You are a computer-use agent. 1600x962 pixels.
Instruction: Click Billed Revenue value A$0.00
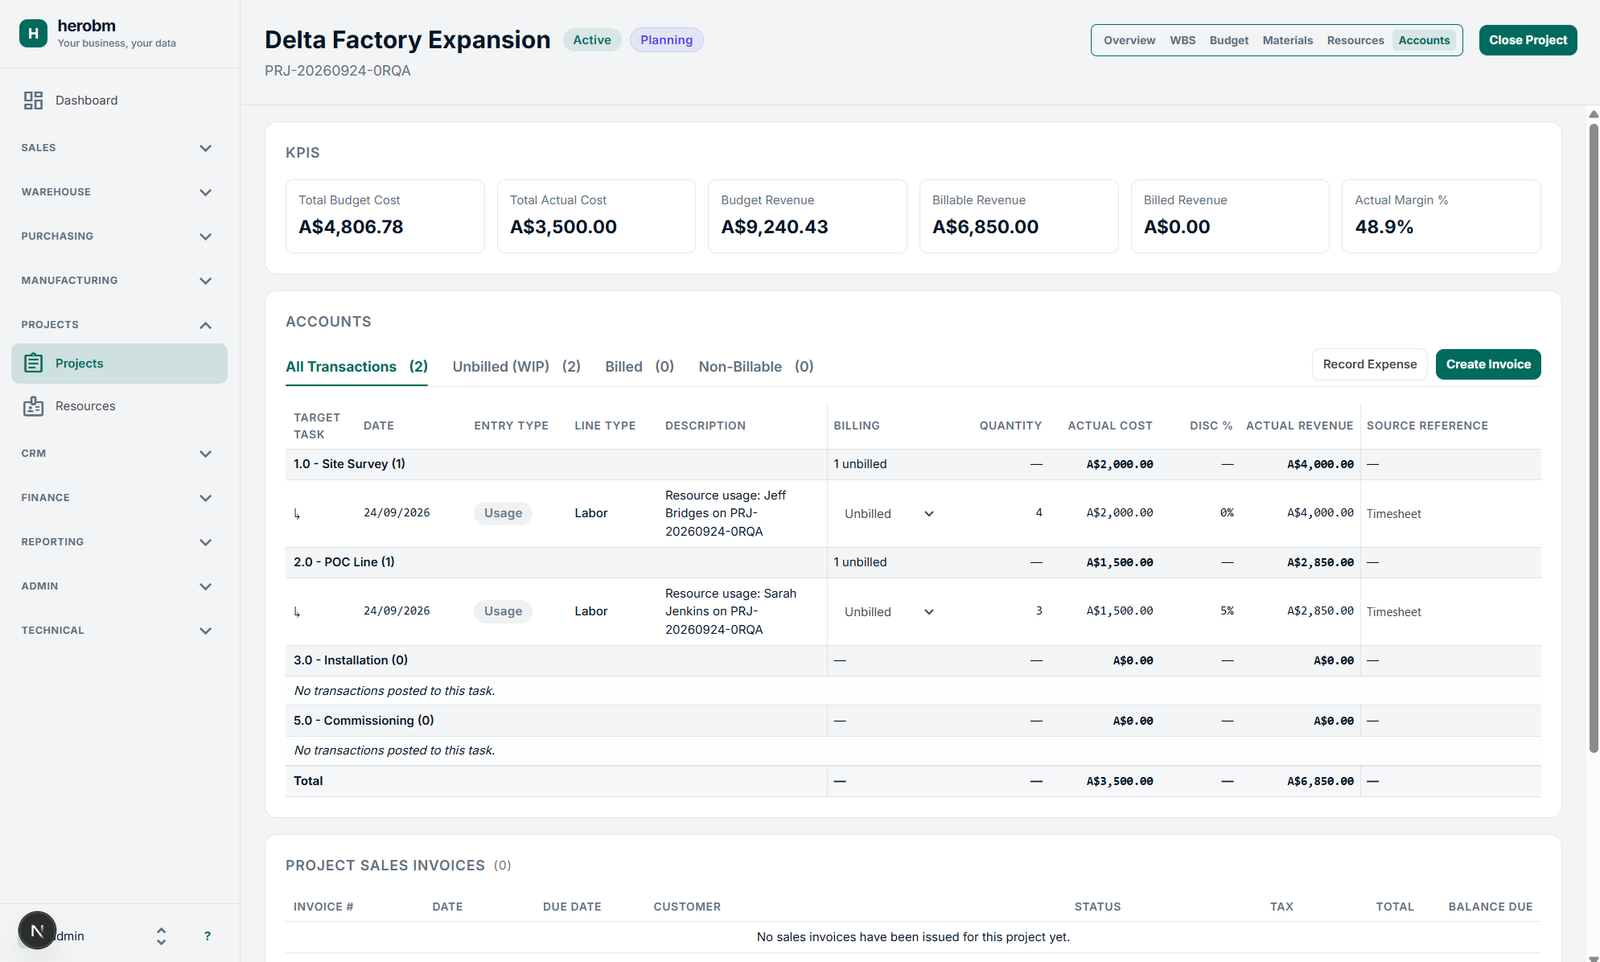1177,227
